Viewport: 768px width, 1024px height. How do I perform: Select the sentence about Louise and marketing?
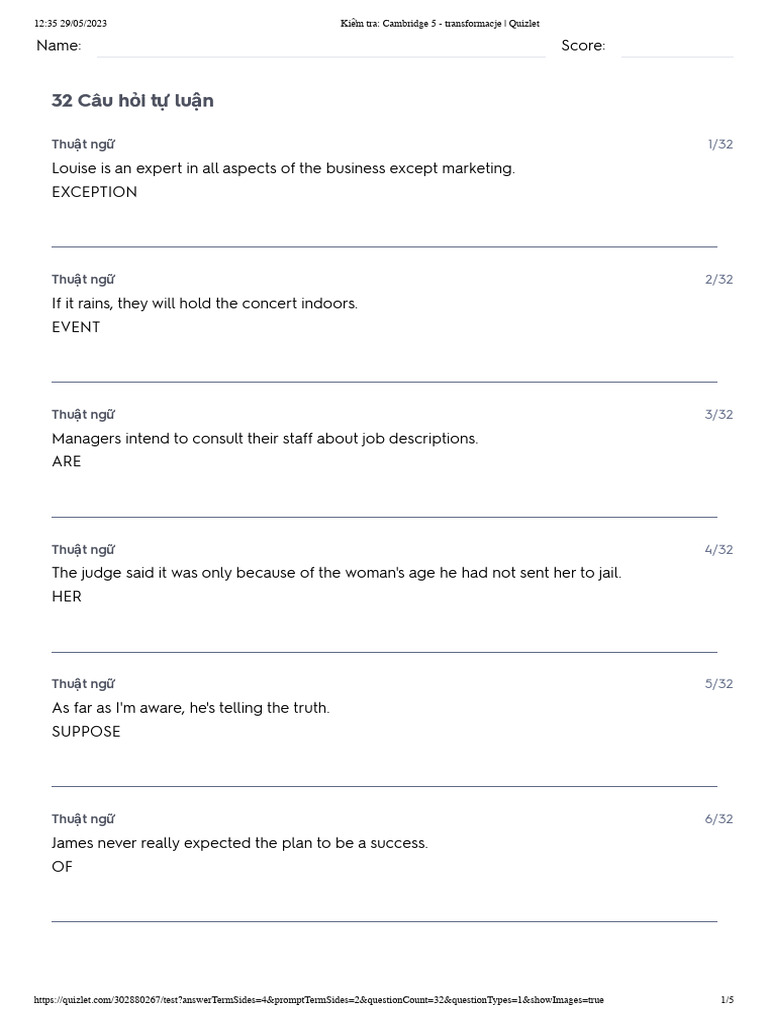point(283,168)
